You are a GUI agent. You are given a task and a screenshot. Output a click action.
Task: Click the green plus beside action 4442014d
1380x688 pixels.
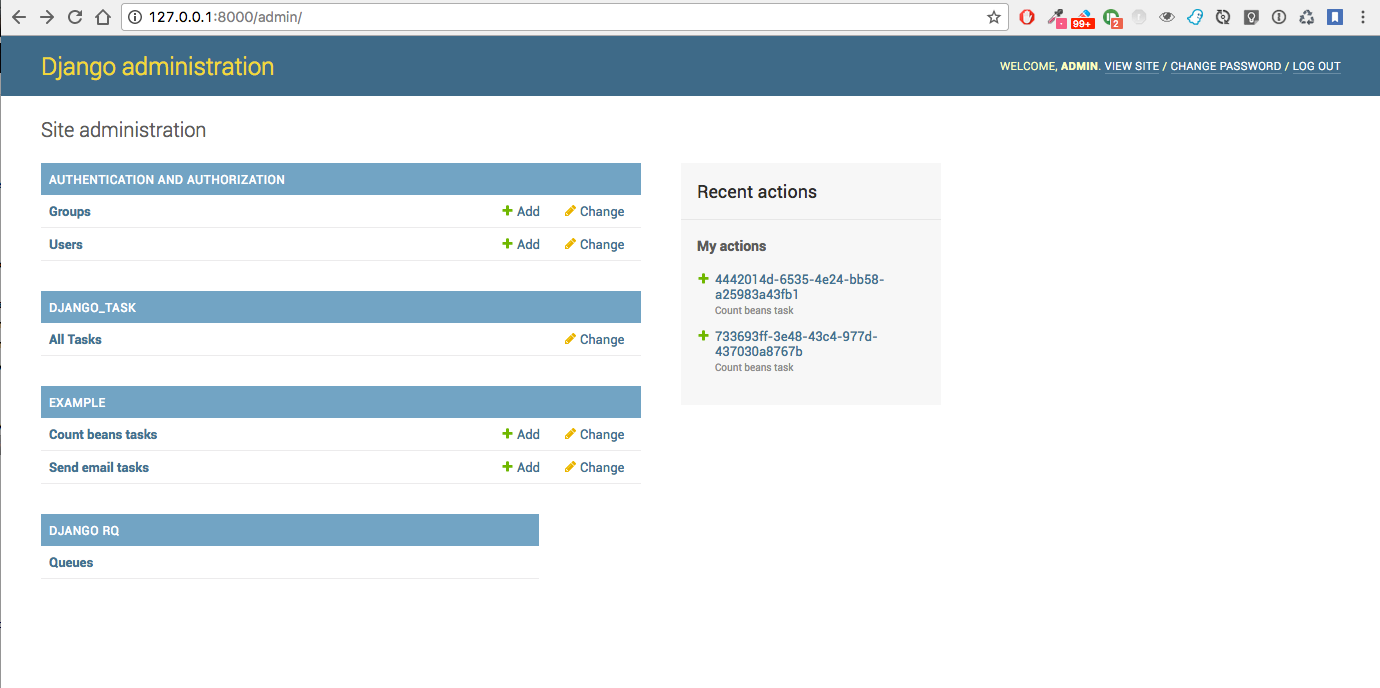coord(703,279)
